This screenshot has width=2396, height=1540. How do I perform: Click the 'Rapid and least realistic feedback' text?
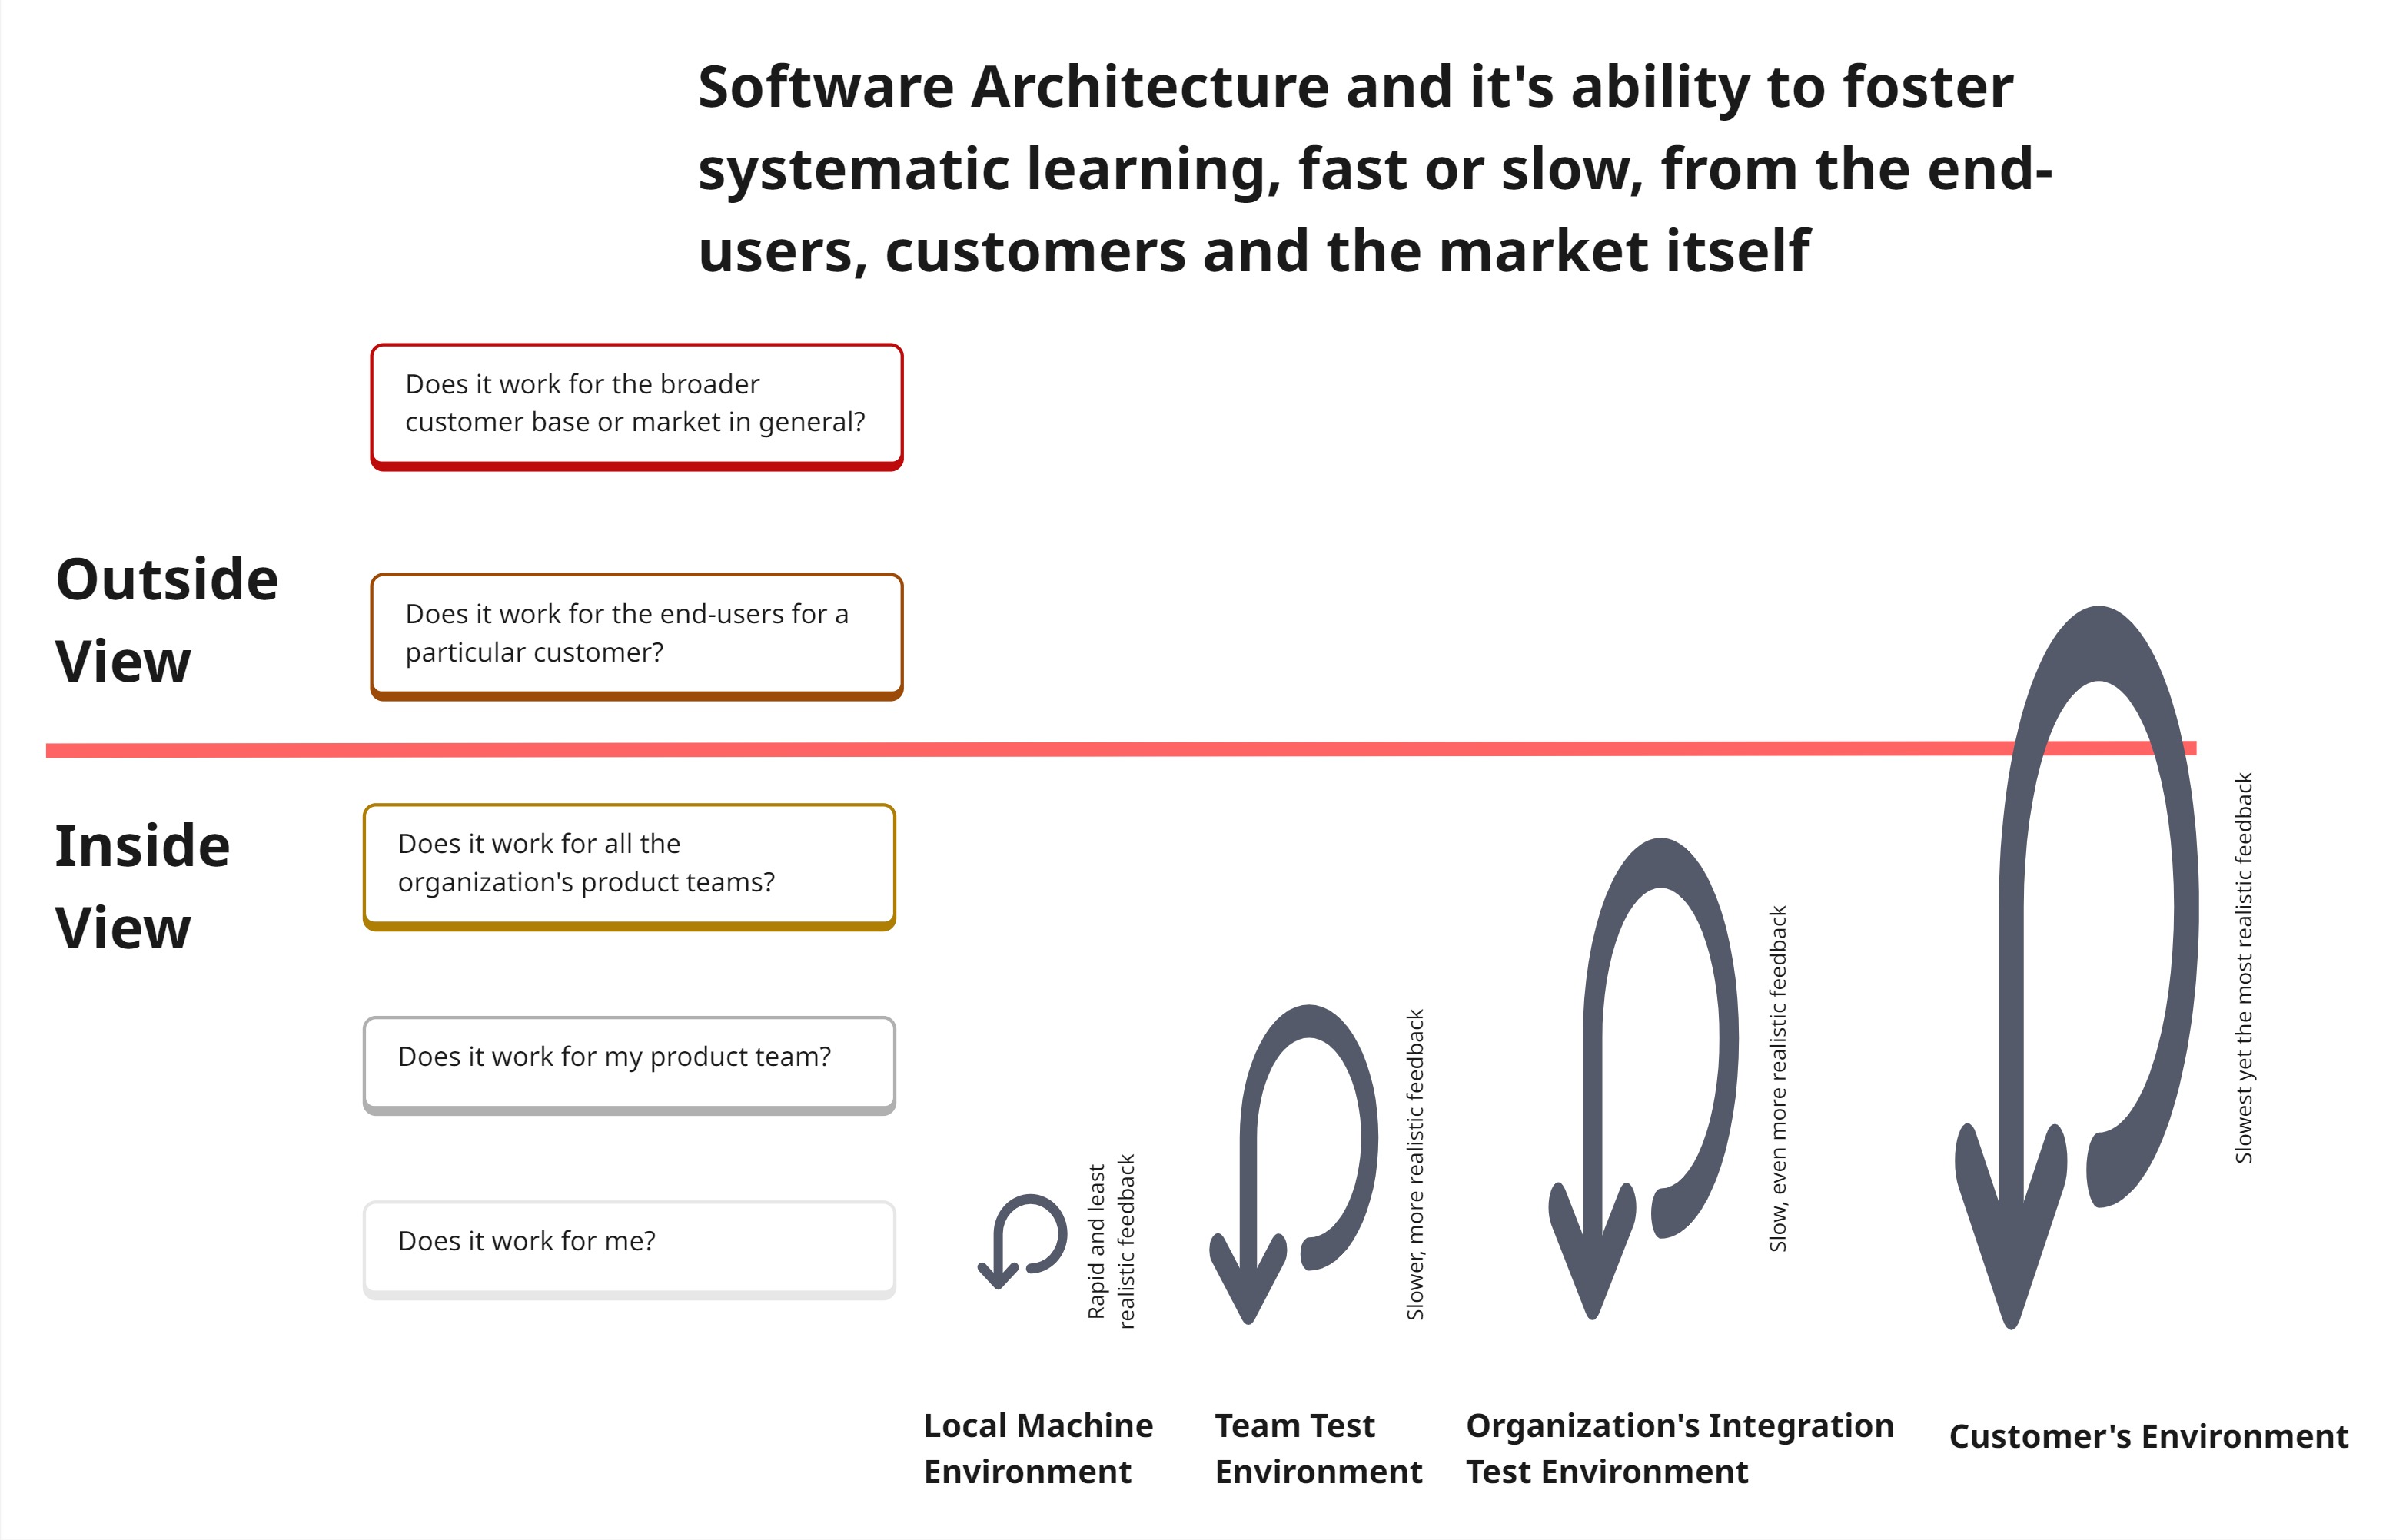(1111, 1242)
